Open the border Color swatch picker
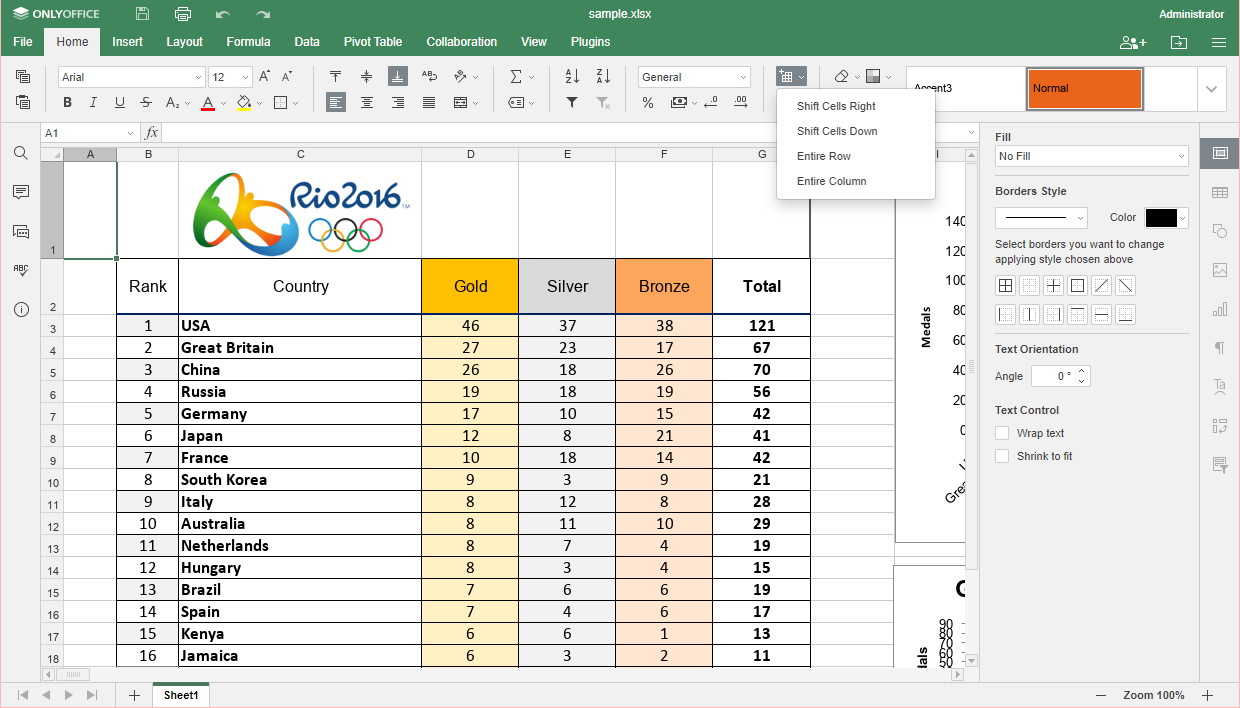Viewport: 1240px width, 708px height. tap(1166, 218)
